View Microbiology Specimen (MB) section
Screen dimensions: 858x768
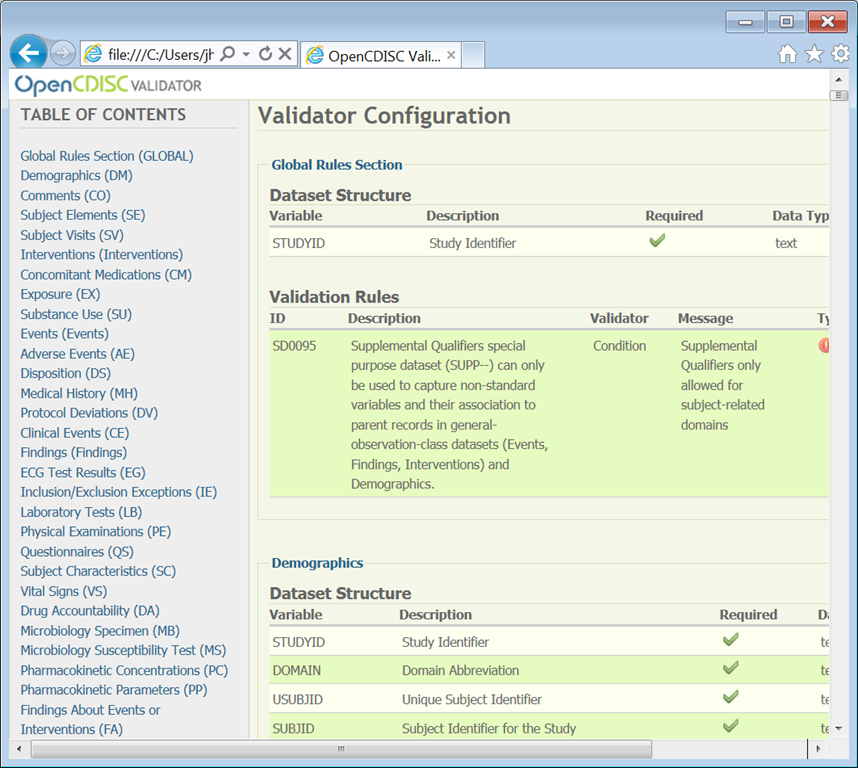point(100,631)
